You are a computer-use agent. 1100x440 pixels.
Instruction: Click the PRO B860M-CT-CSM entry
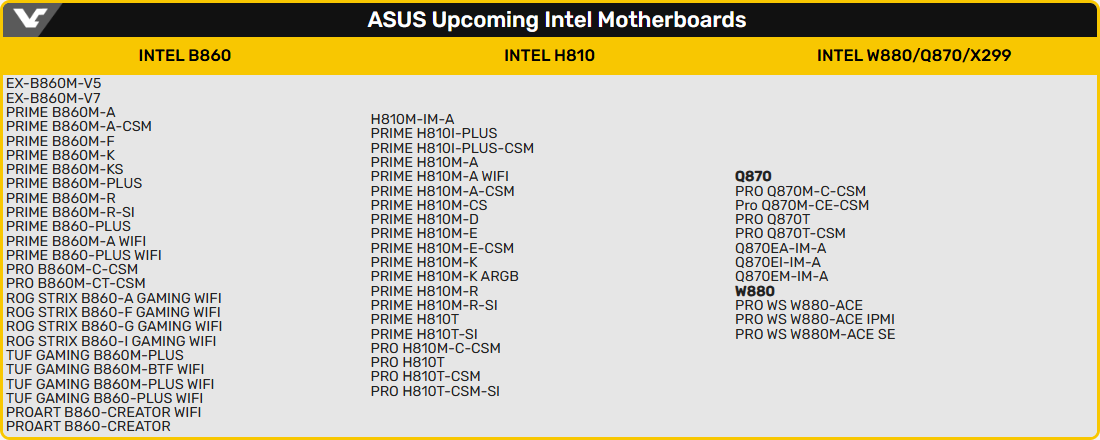pyautogui.click(x=76, y=283)
